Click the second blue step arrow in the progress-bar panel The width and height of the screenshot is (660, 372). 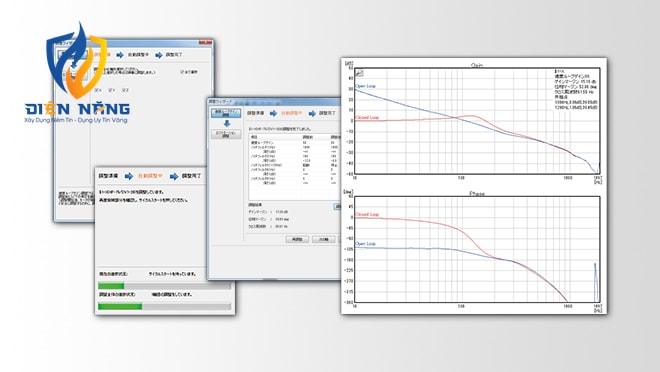tap(174, 176)
